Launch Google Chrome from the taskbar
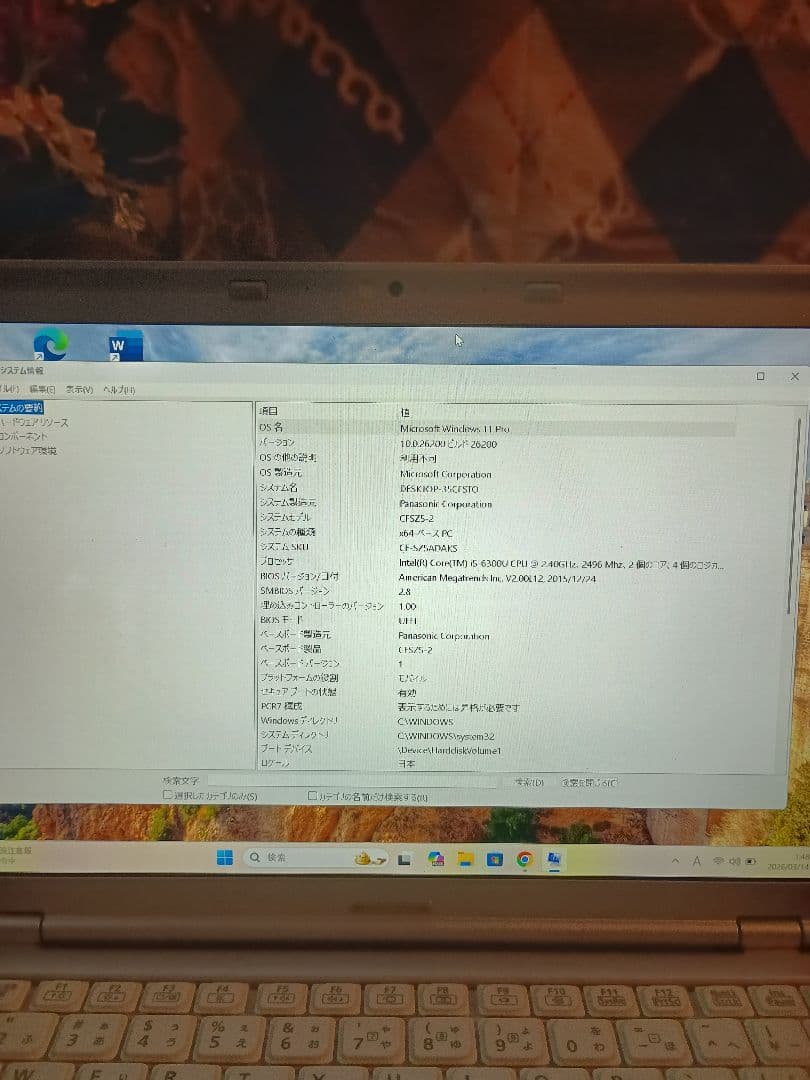 click(523, 858)
